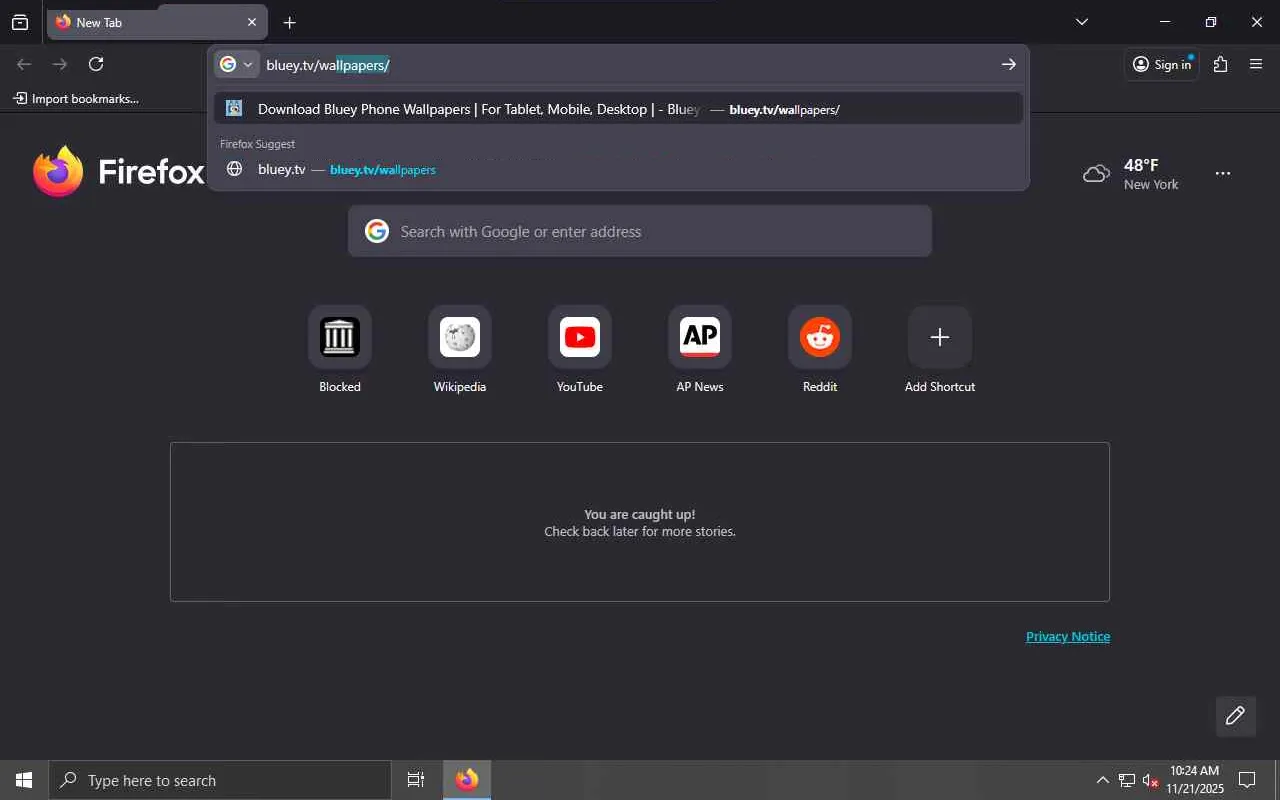1280x800 pixels.
Task: Click the 'You are caught up!' text
Action: click(x=640, y=514)
